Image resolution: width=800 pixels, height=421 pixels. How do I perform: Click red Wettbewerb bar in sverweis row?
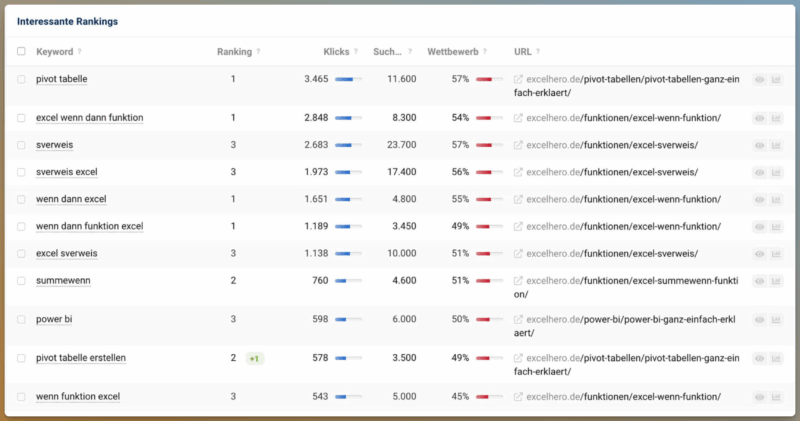pos(489,145)
